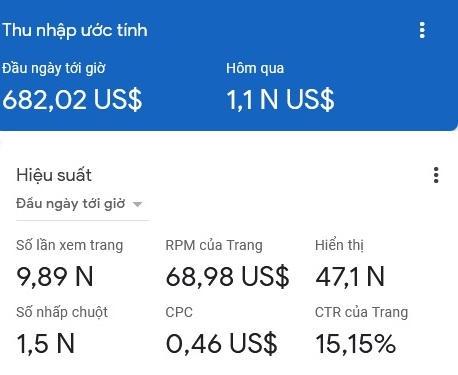Open the Số lần xem trang metric
The image size is (458, 375).
pyautogui.click(x=70, y=245)
